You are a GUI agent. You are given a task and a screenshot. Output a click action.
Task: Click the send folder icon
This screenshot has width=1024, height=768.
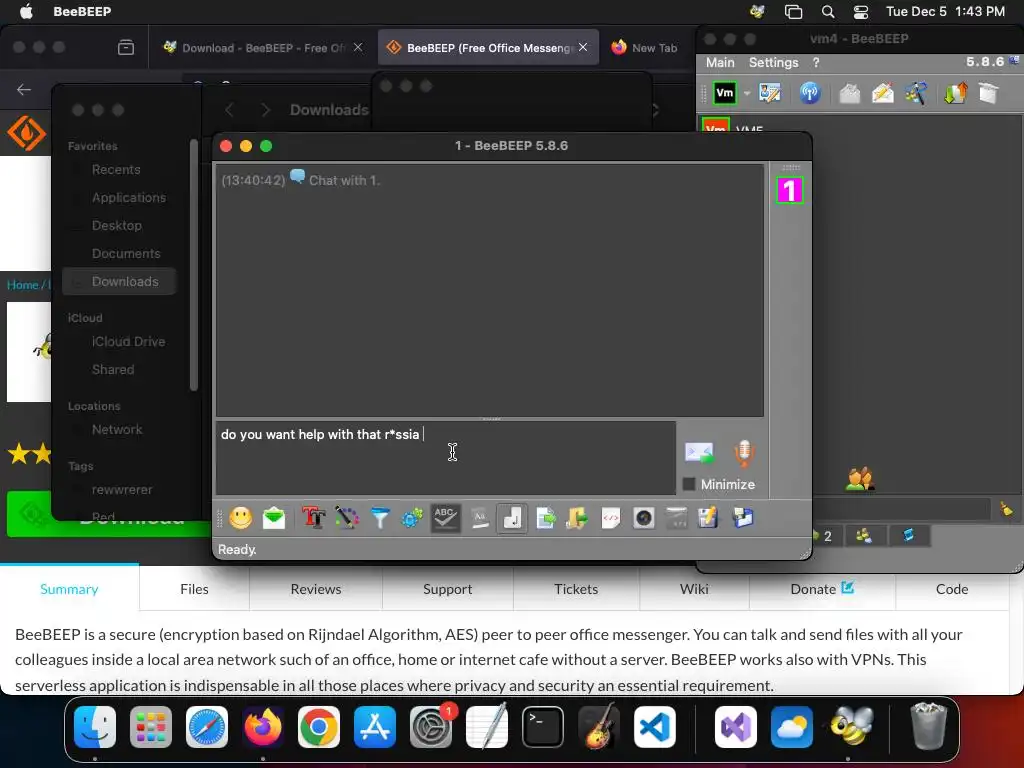(x=577, y=518)
